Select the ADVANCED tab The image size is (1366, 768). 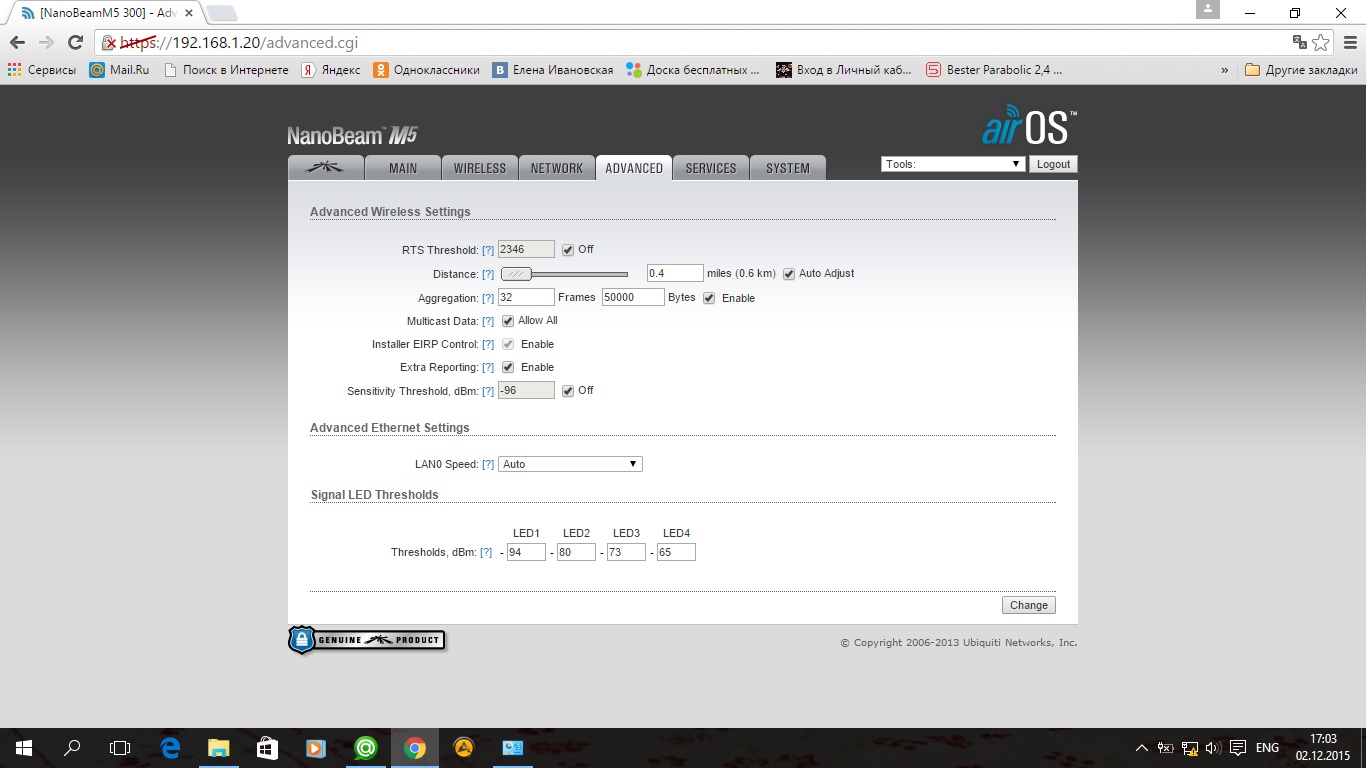(x=634, y=168)
